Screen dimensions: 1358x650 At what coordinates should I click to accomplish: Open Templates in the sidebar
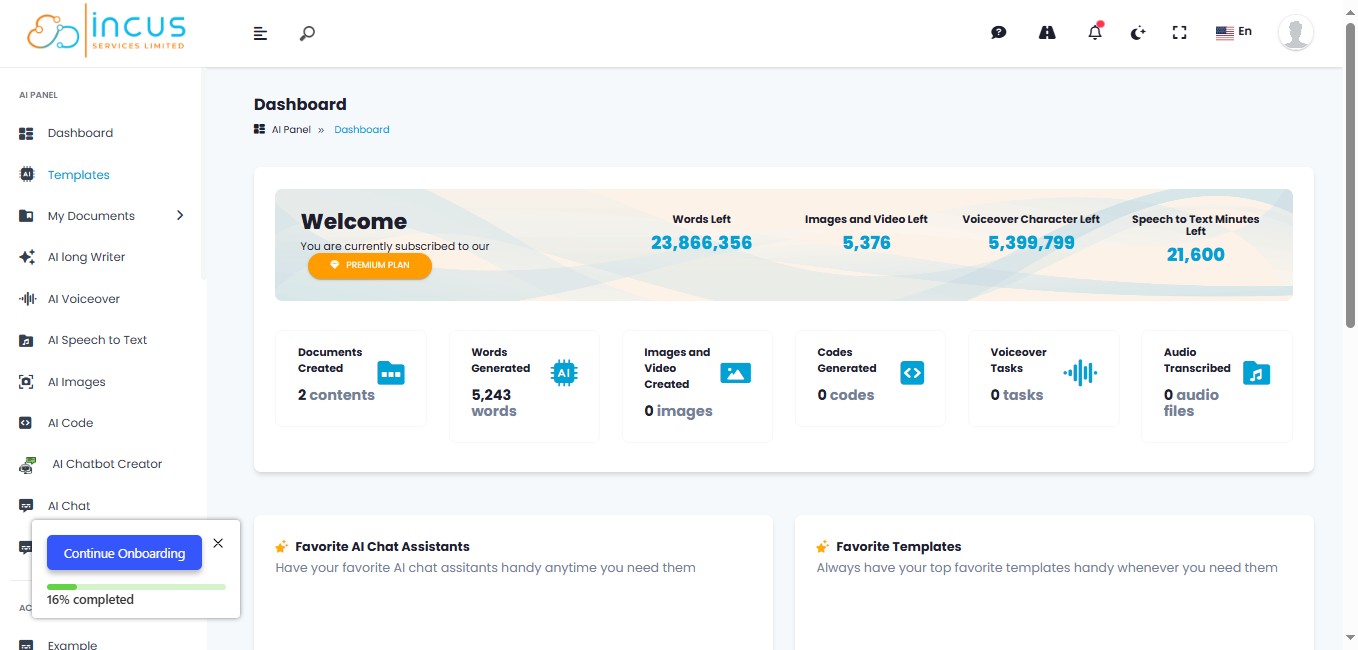[78, 175]
